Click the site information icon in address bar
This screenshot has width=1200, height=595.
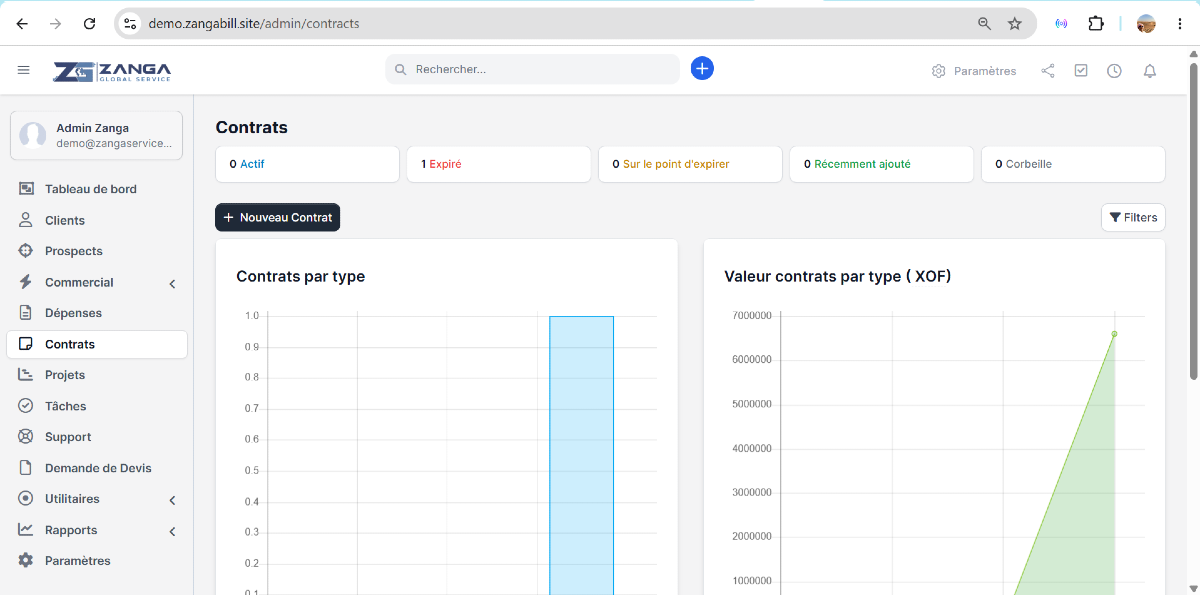130,23
